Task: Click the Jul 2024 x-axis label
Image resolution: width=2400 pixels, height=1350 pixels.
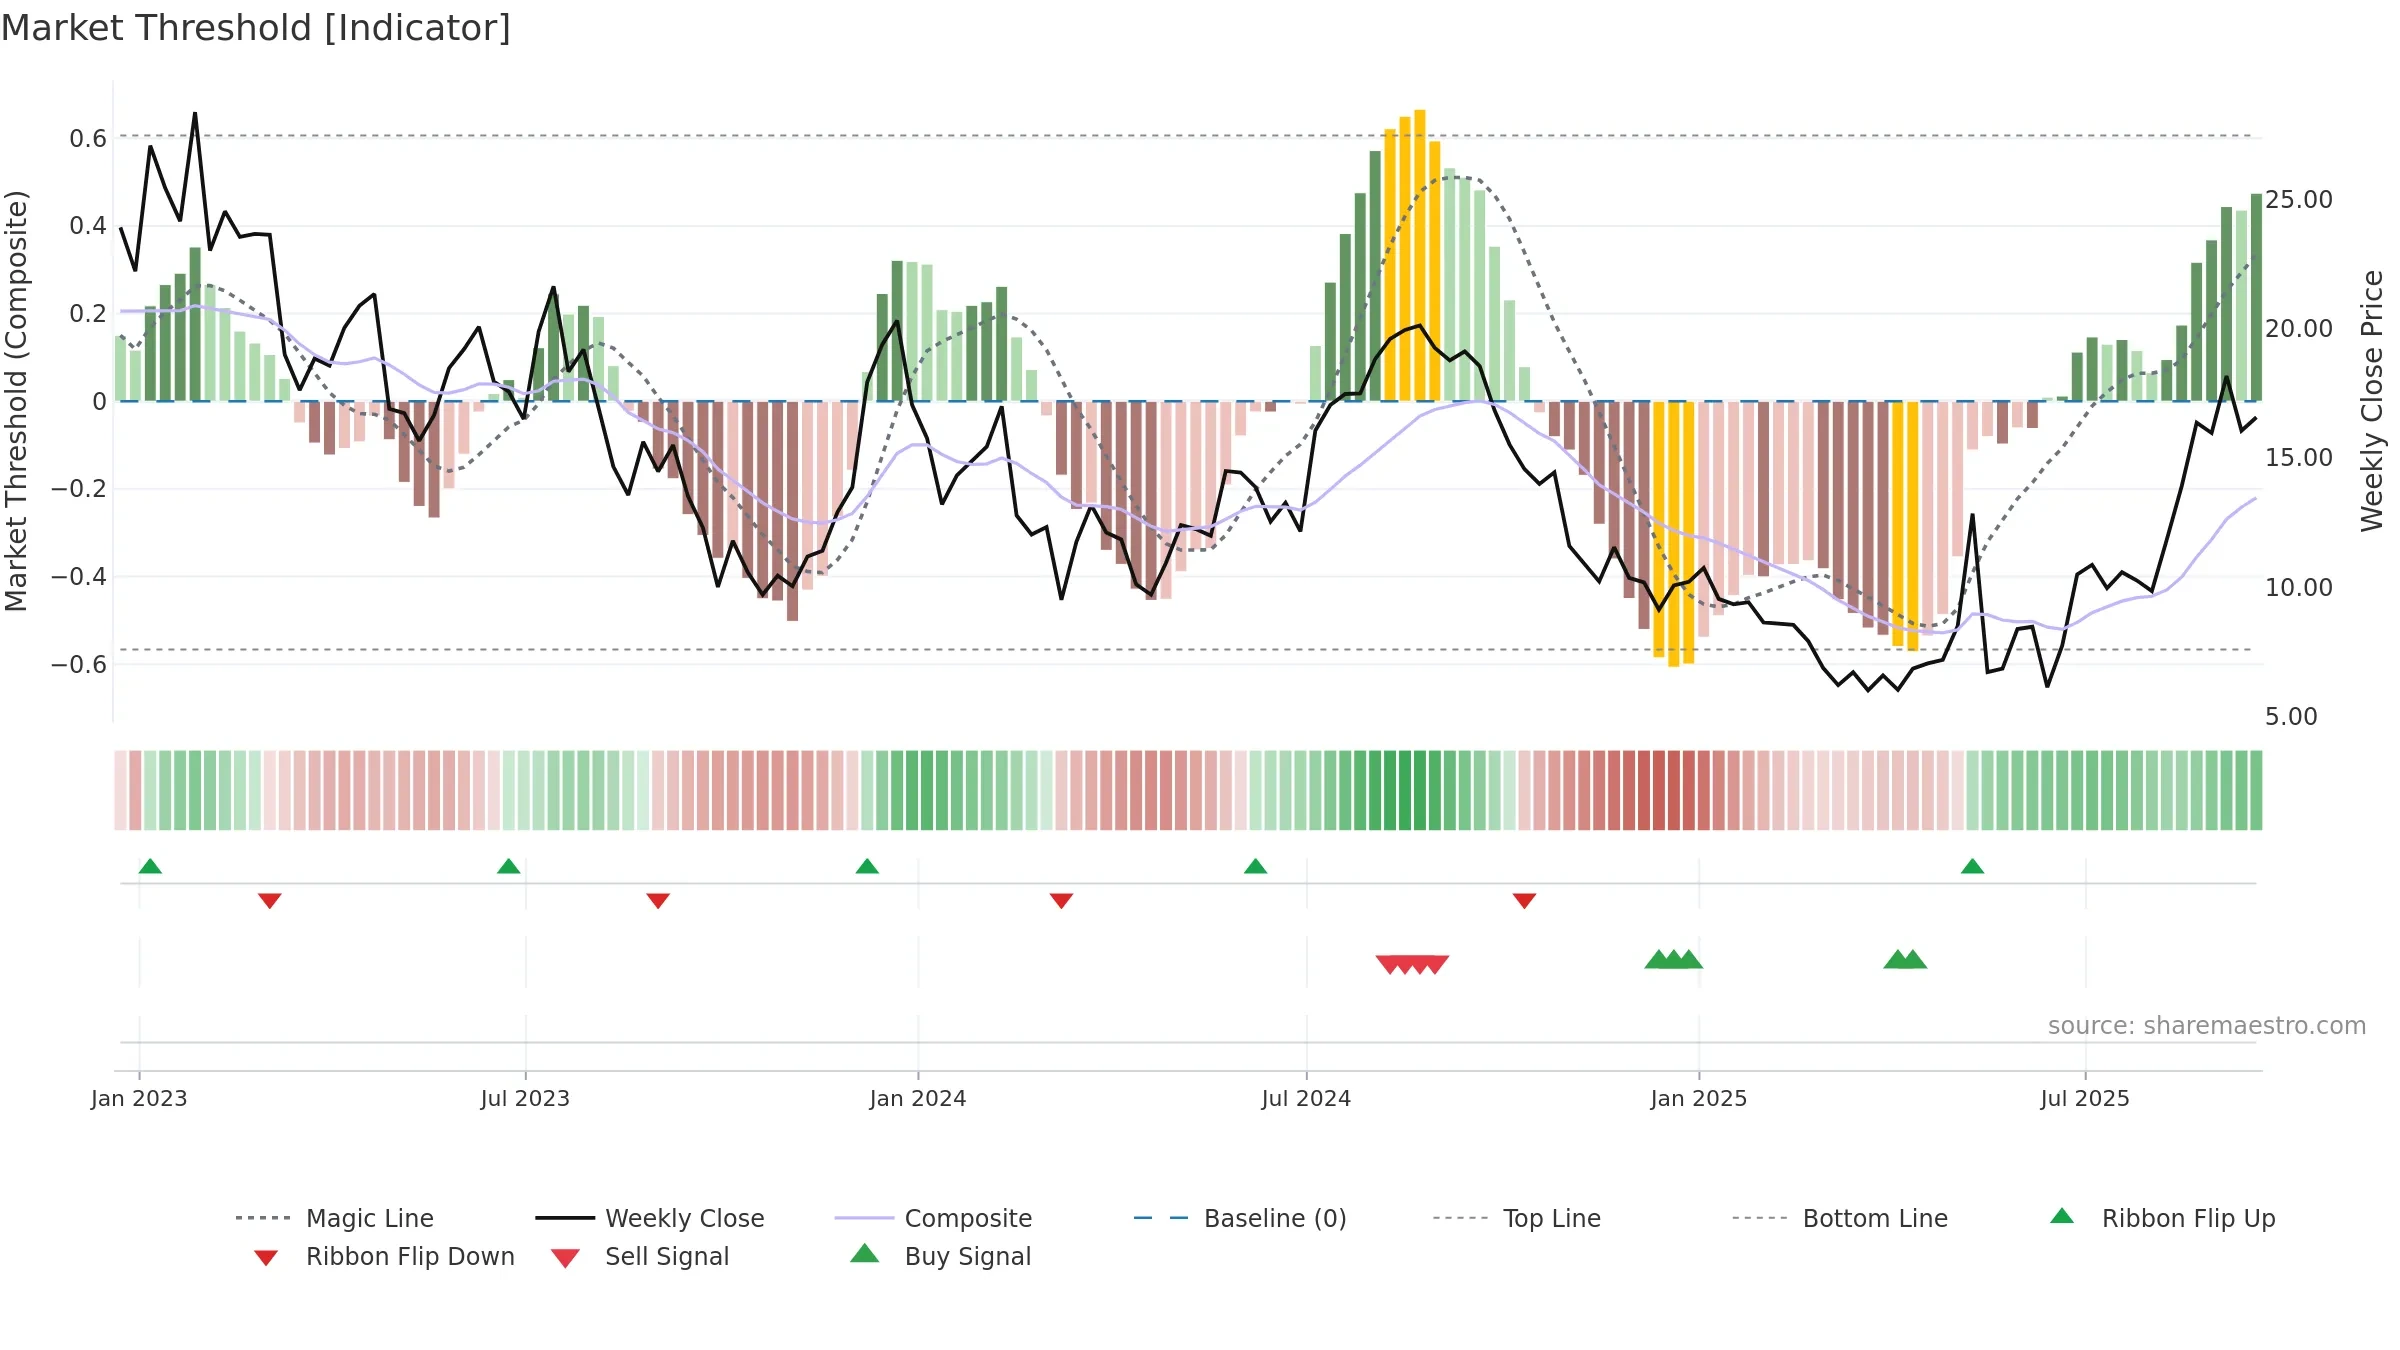Action: point(1306,1098)
